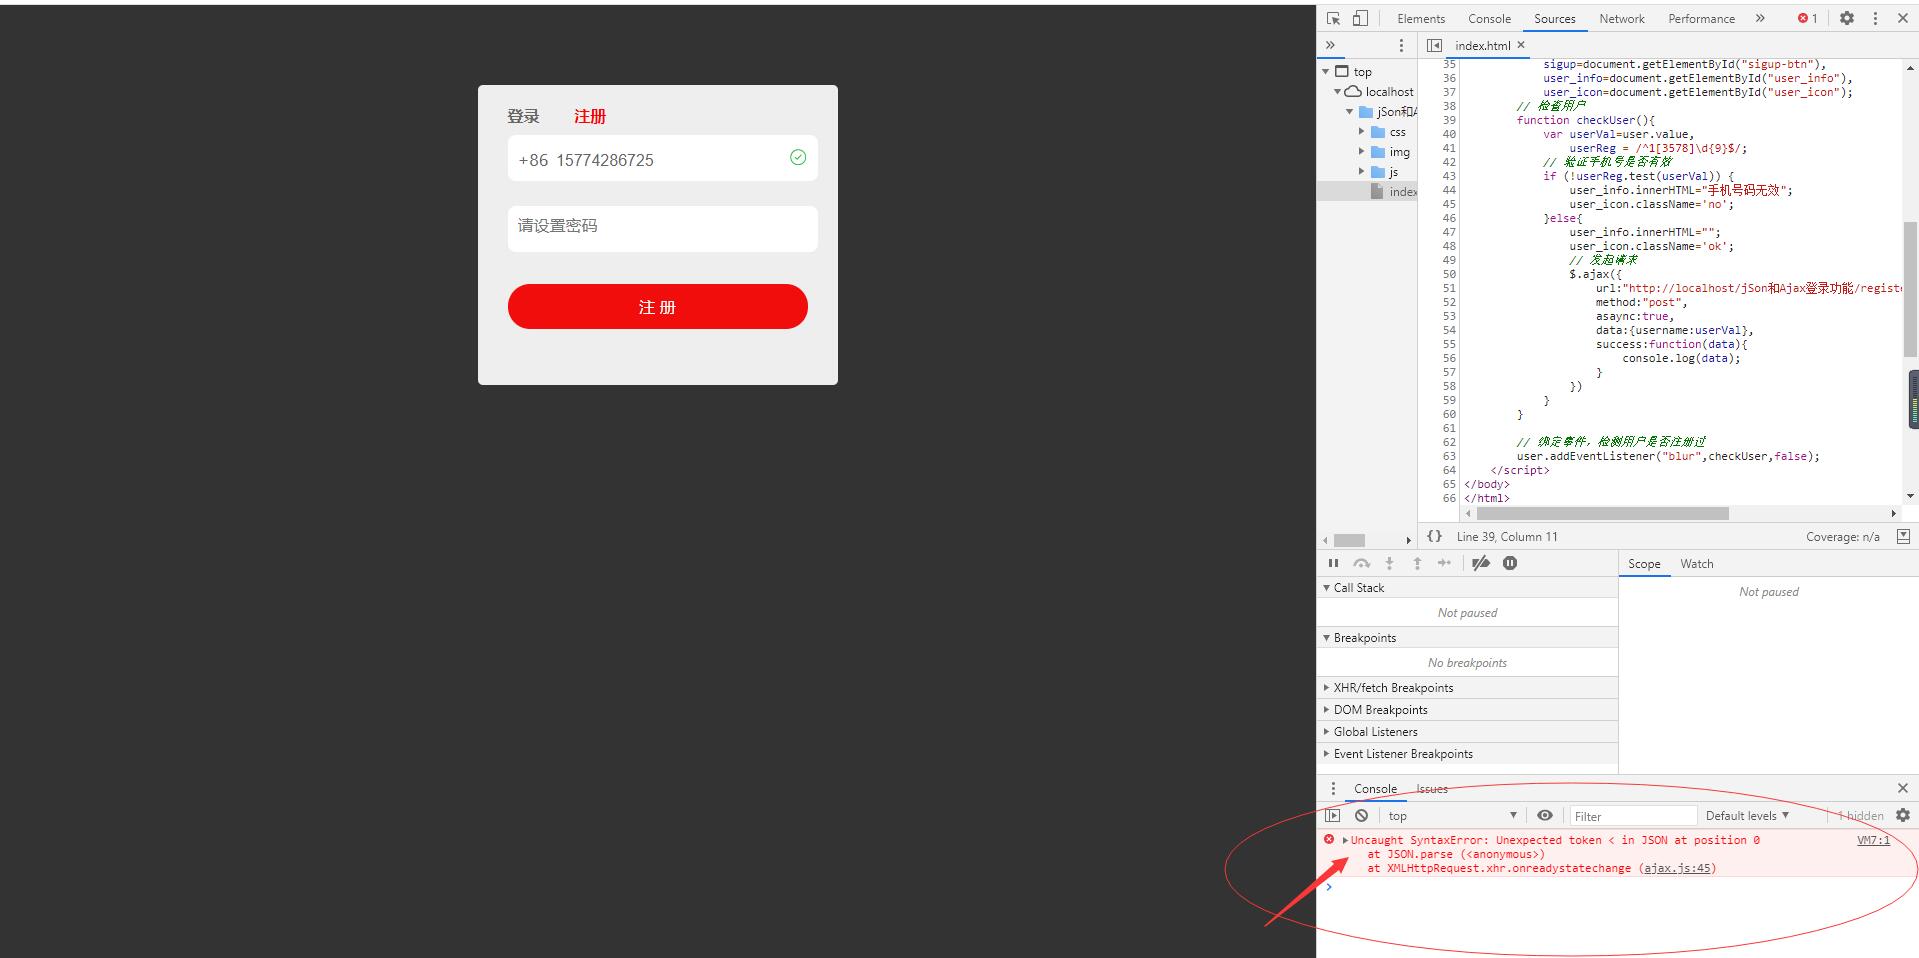Image resolution: width=1919 pixels, height=958 pixels.
Task: Collapse the localhost tree node
Action: tap(1337, 91)
